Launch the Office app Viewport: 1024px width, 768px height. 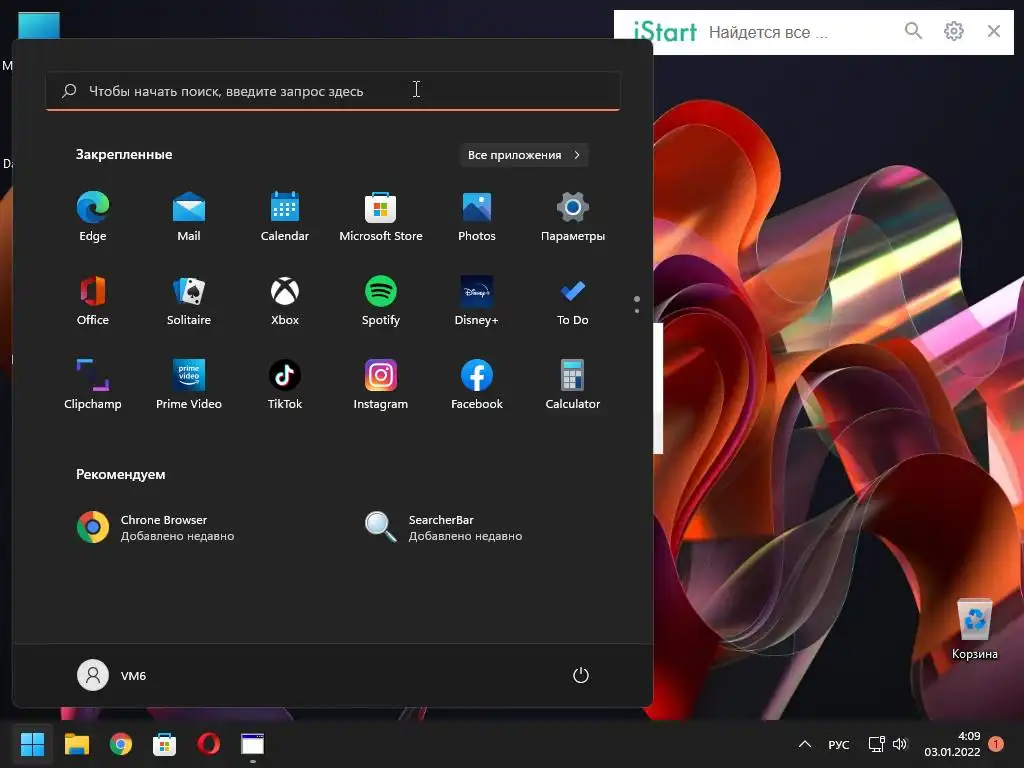93,300
